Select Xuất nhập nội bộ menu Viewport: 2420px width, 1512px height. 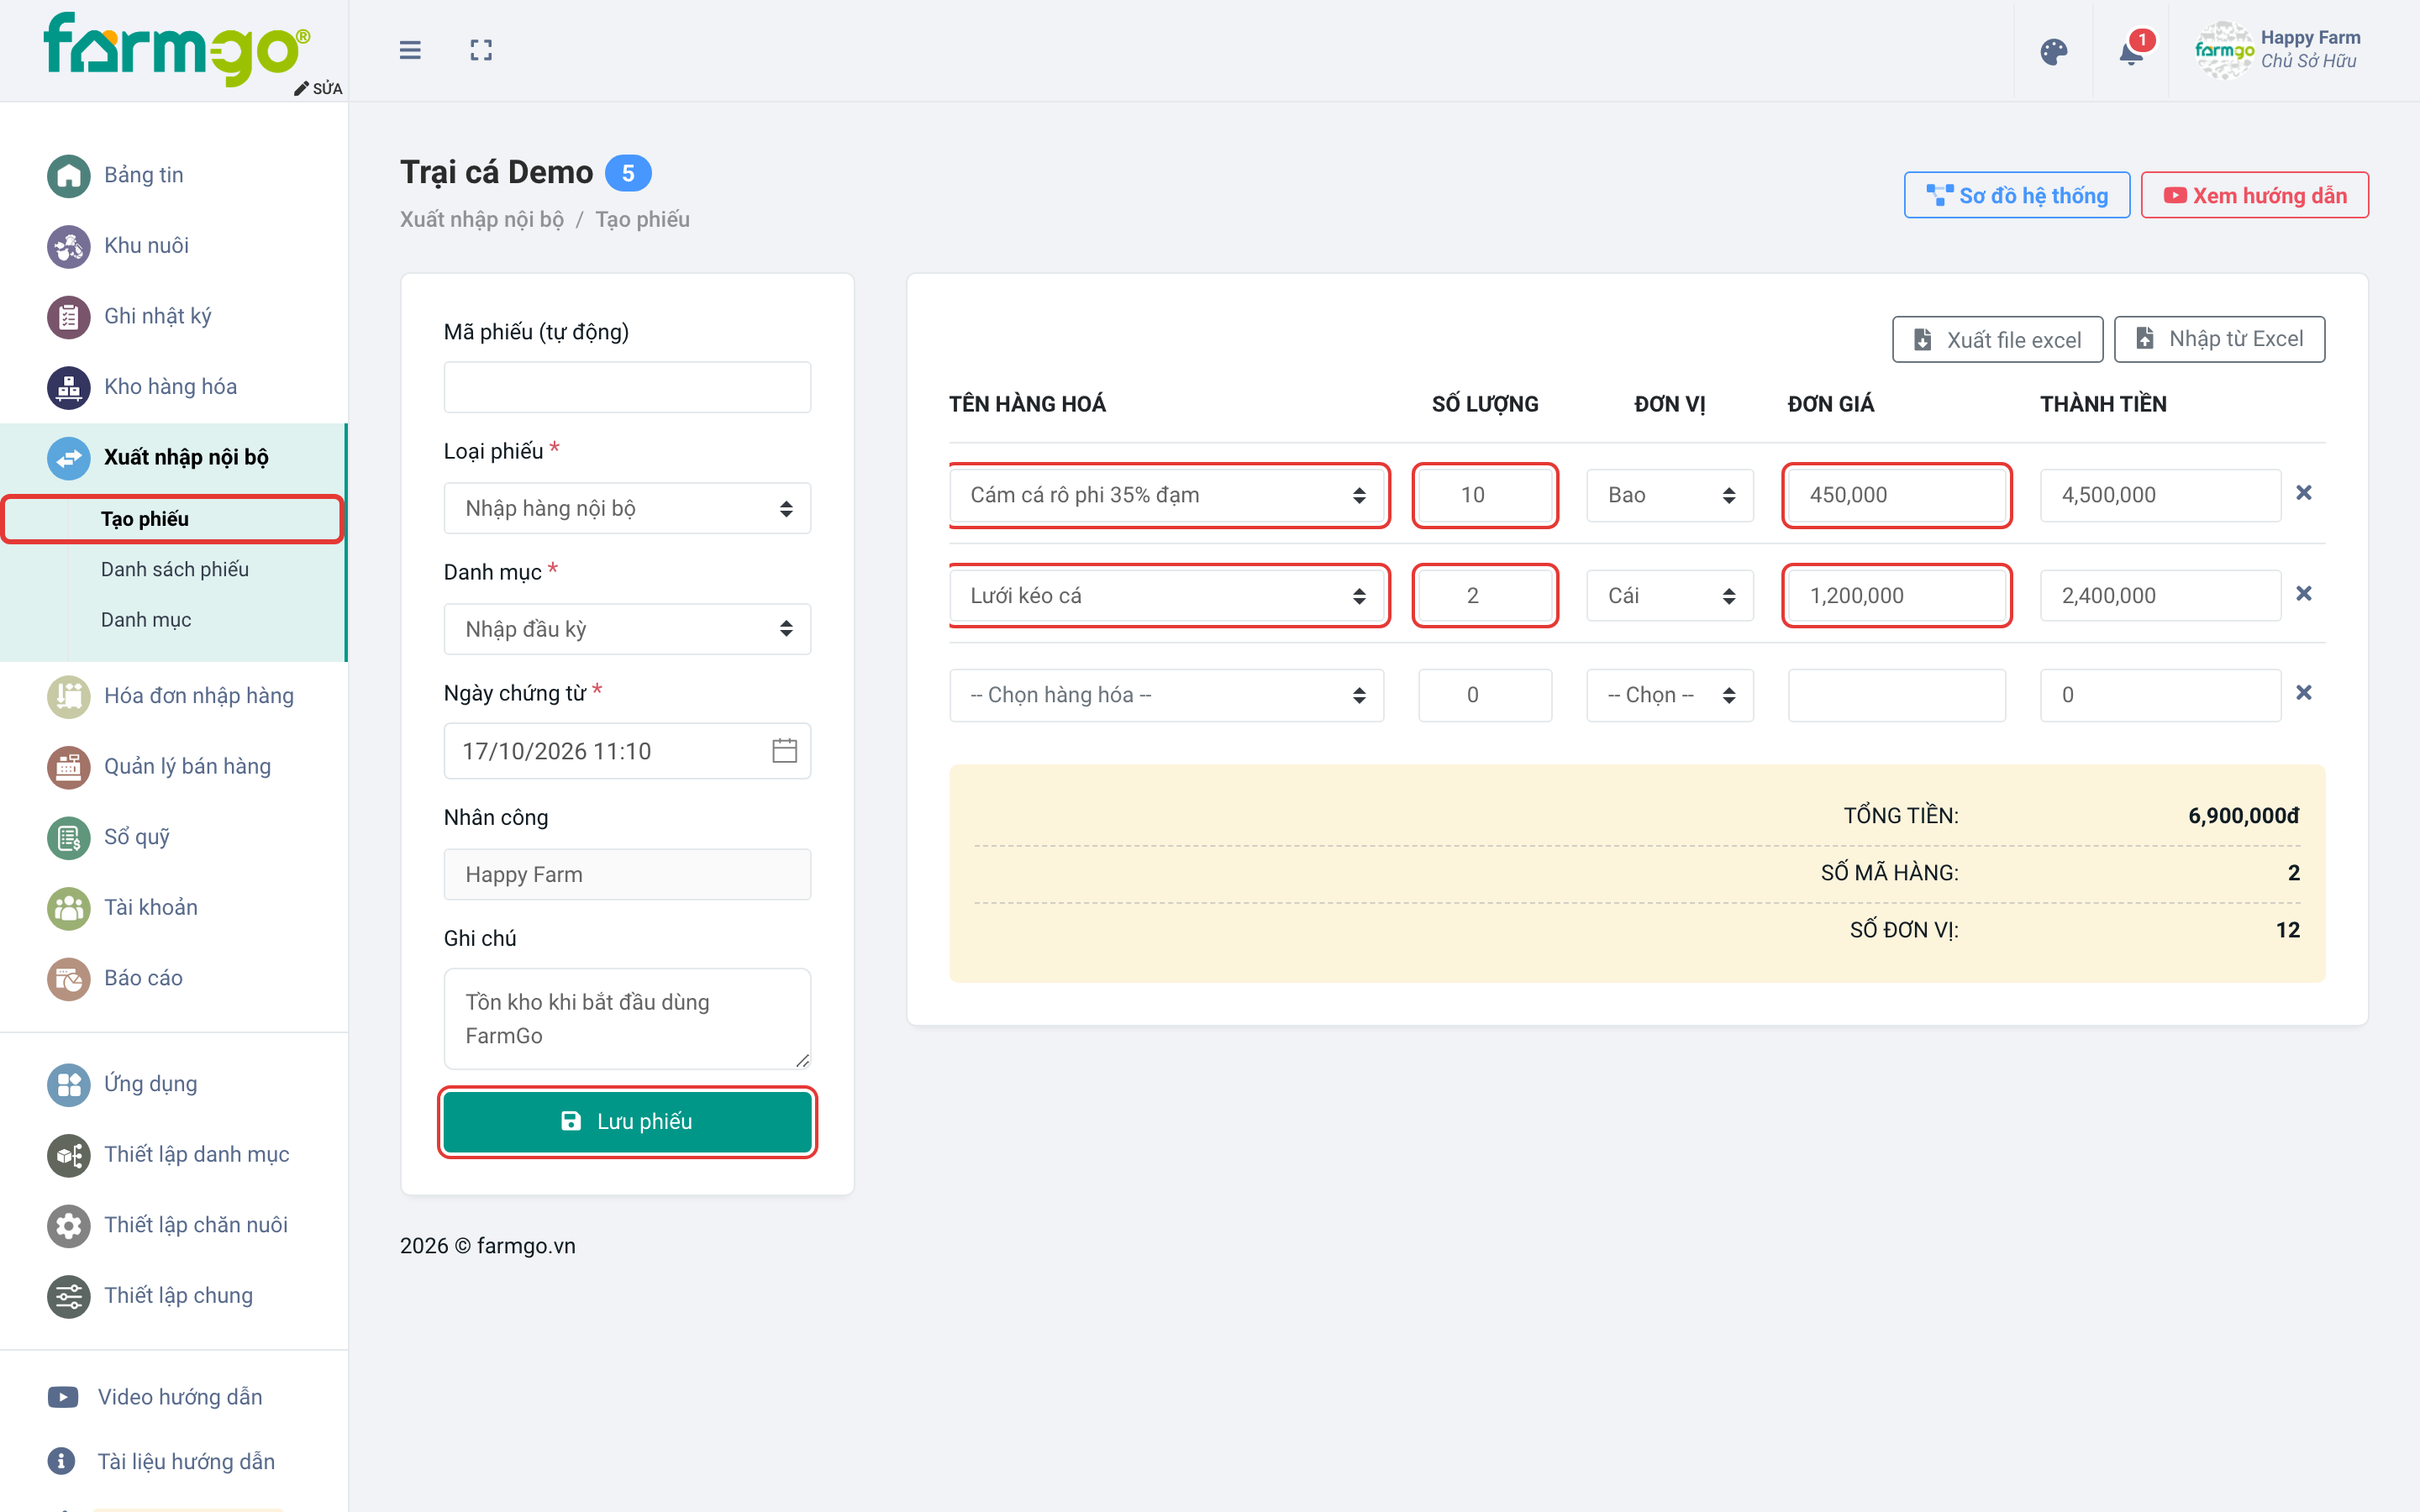point(173,458)
